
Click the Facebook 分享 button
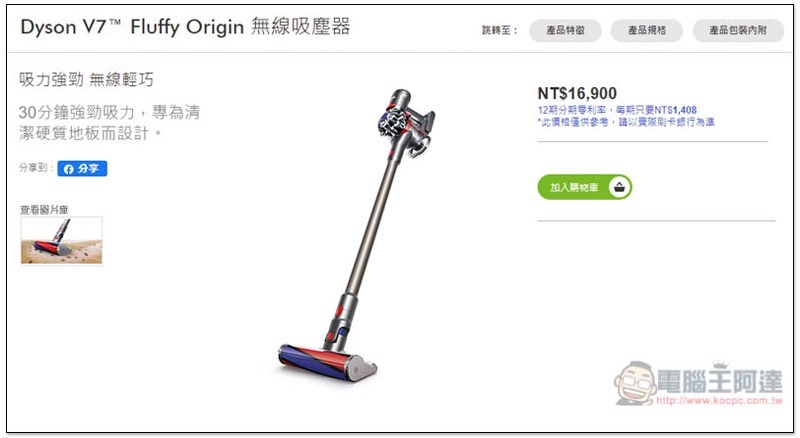click(x=82, y=168)
